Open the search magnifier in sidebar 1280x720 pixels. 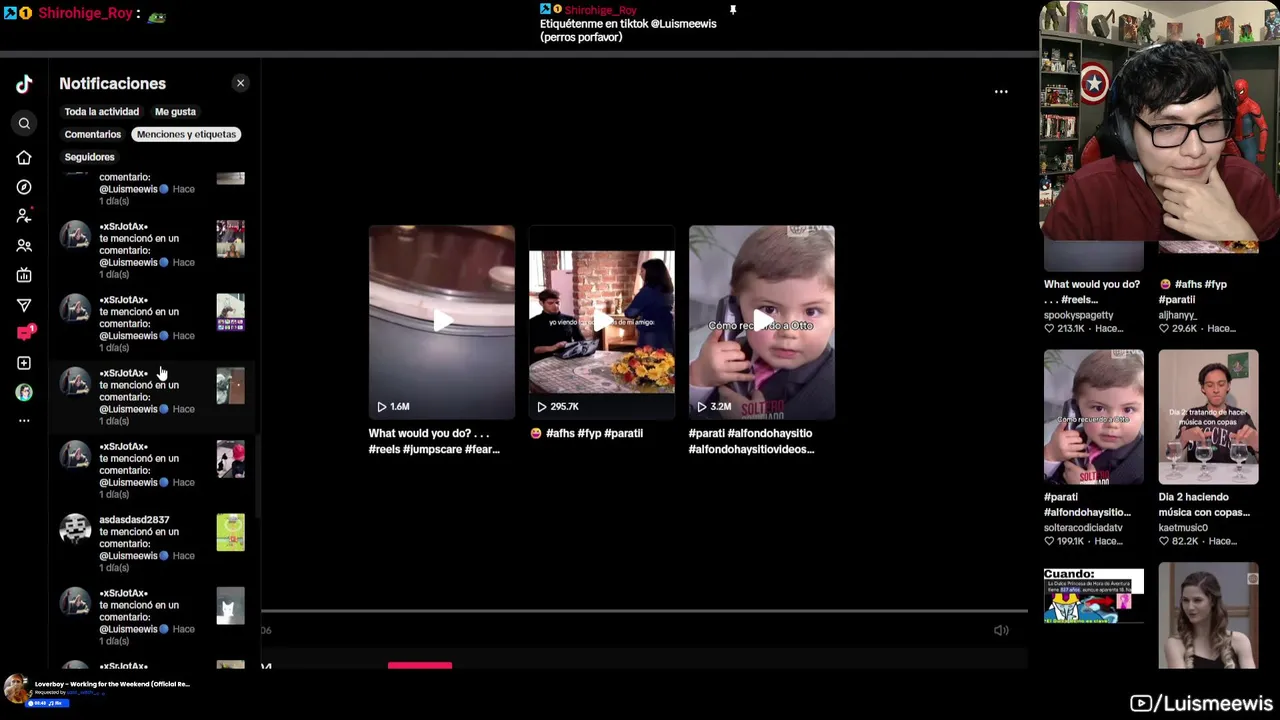coord(24,124)
